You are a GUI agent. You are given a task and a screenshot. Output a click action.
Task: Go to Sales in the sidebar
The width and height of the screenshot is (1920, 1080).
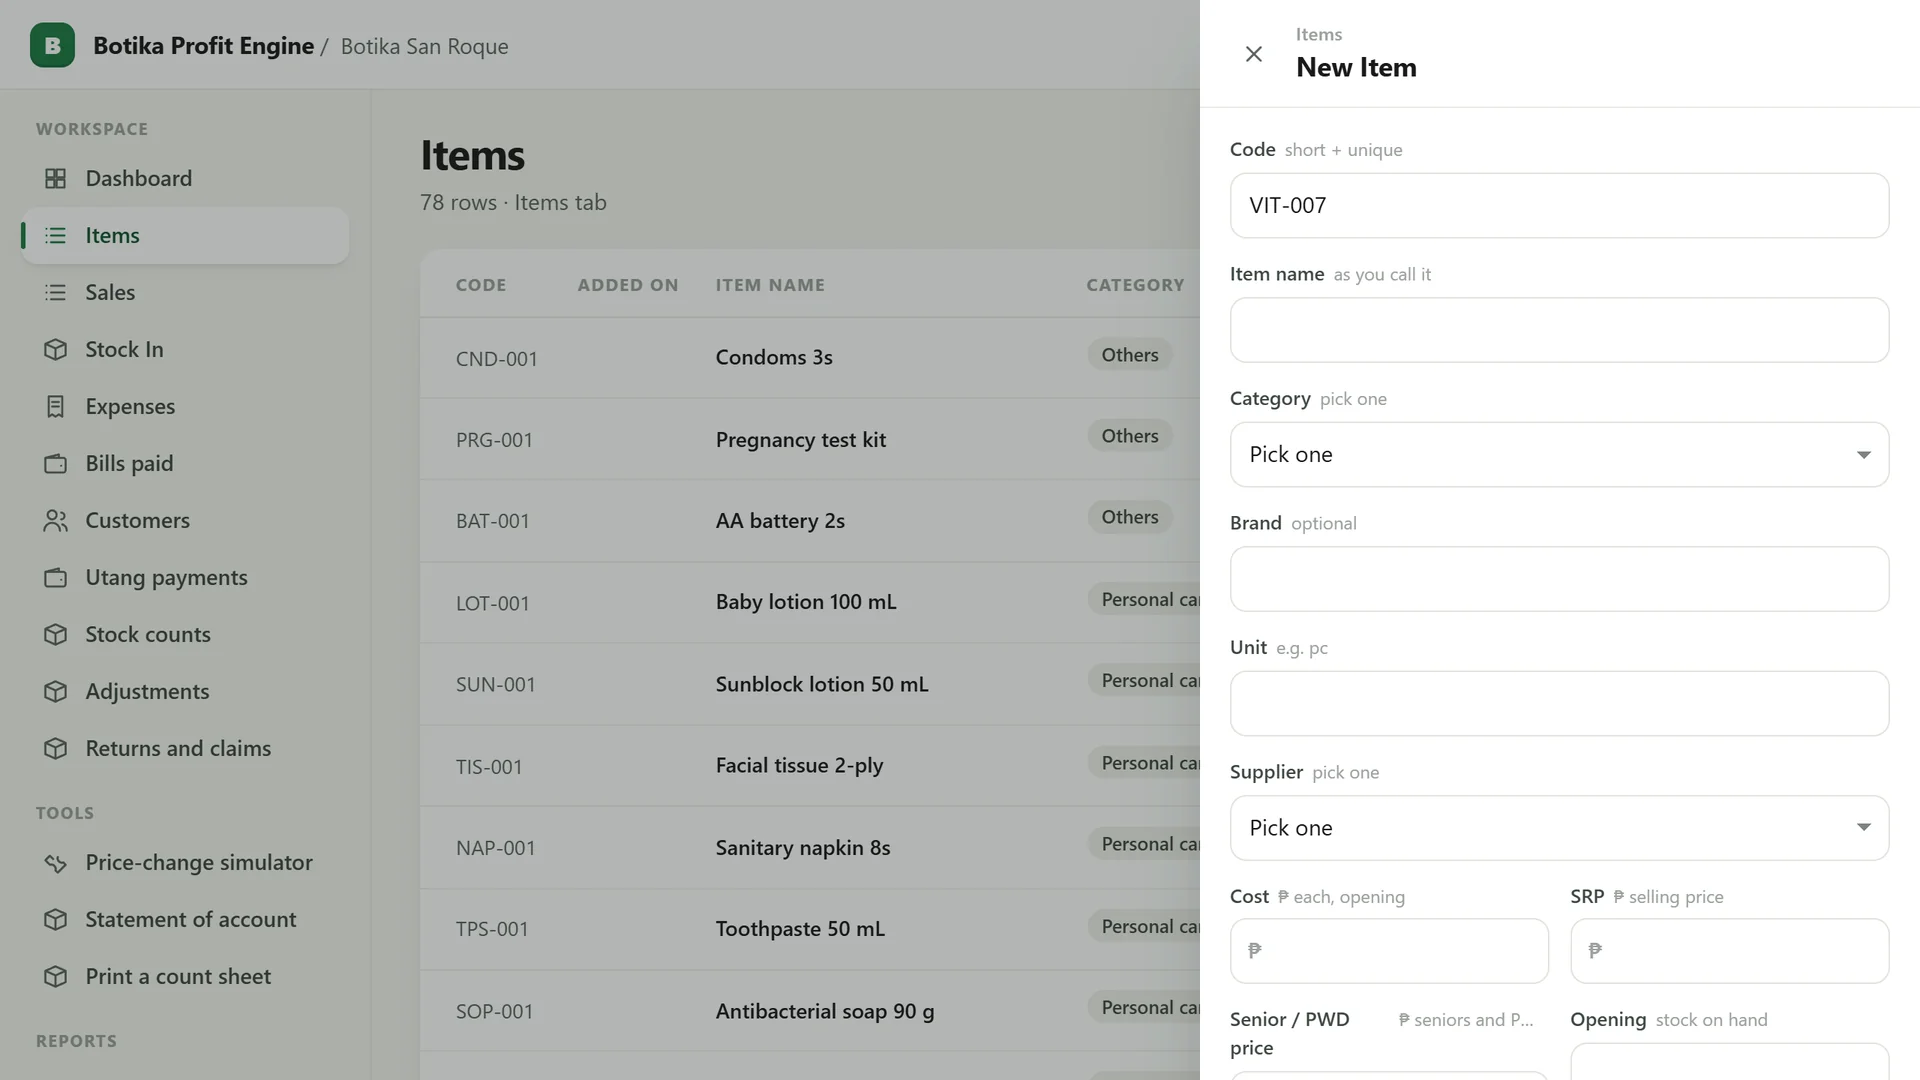coord(185,292)
